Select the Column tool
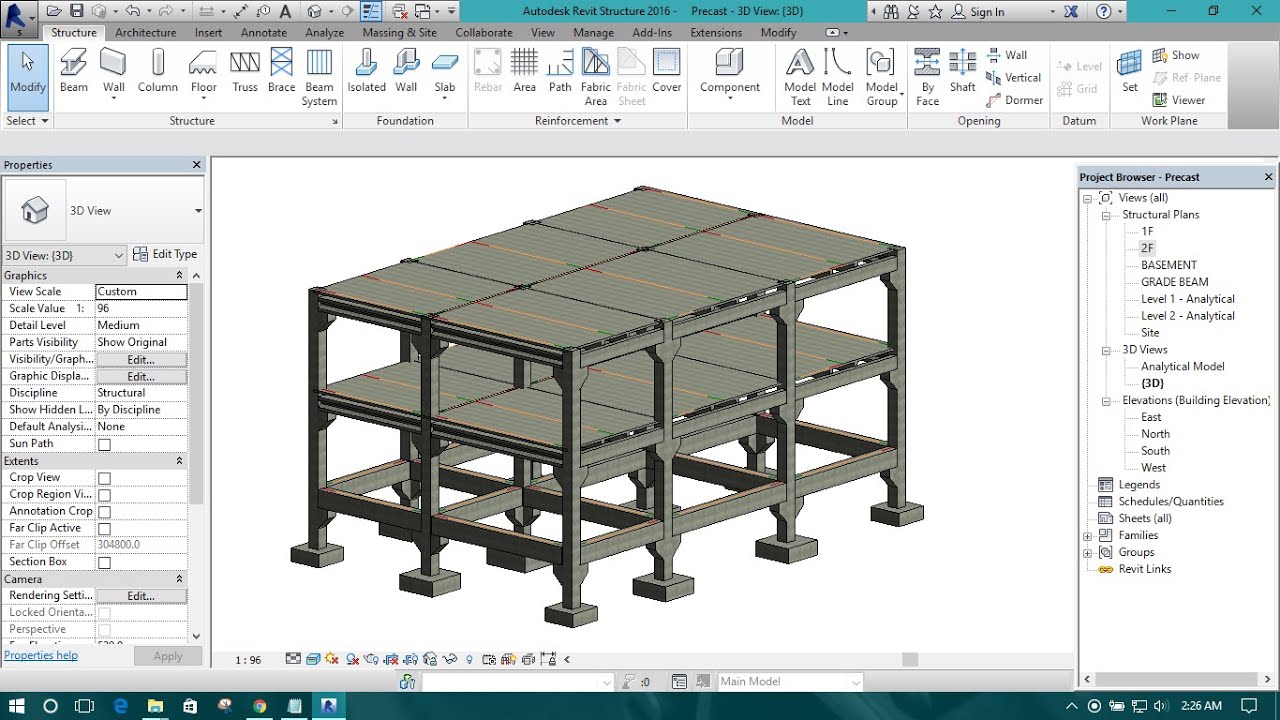The image size is (1280, 720). click(x=157, y=70)
